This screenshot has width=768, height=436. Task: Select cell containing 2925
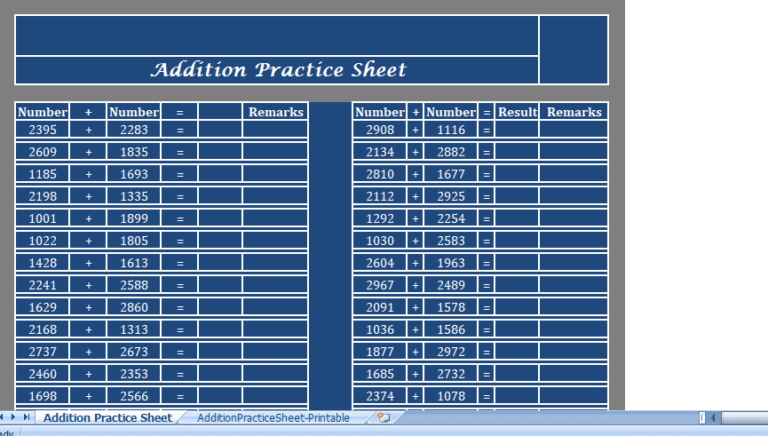pos(451,196)
